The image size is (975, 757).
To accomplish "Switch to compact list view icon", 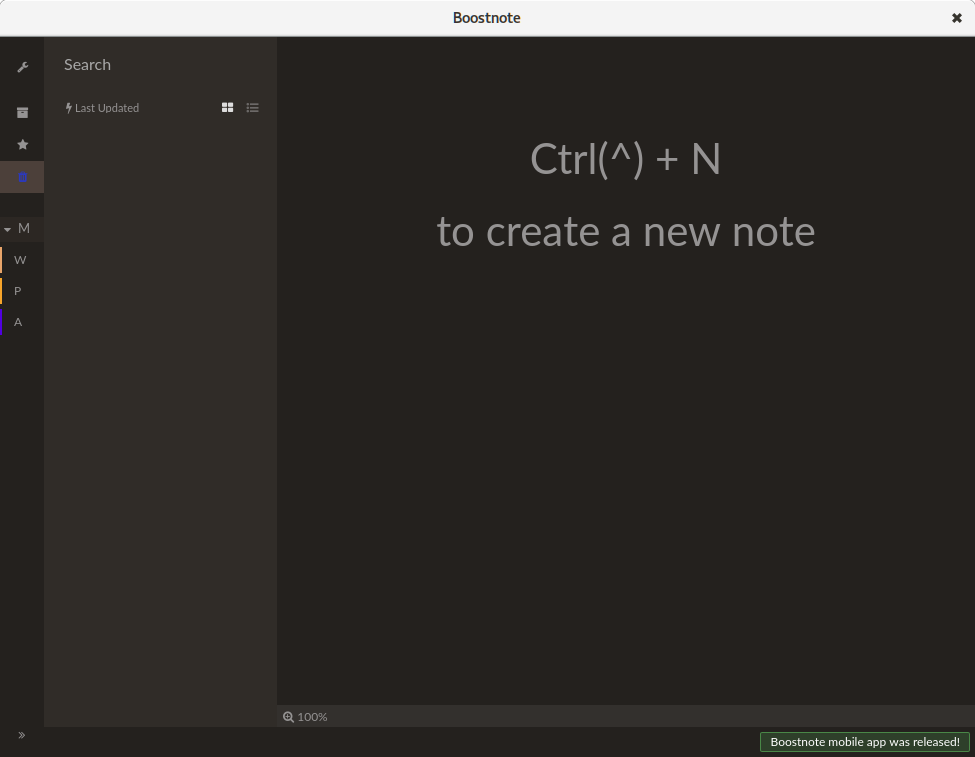I will point(252,108).
